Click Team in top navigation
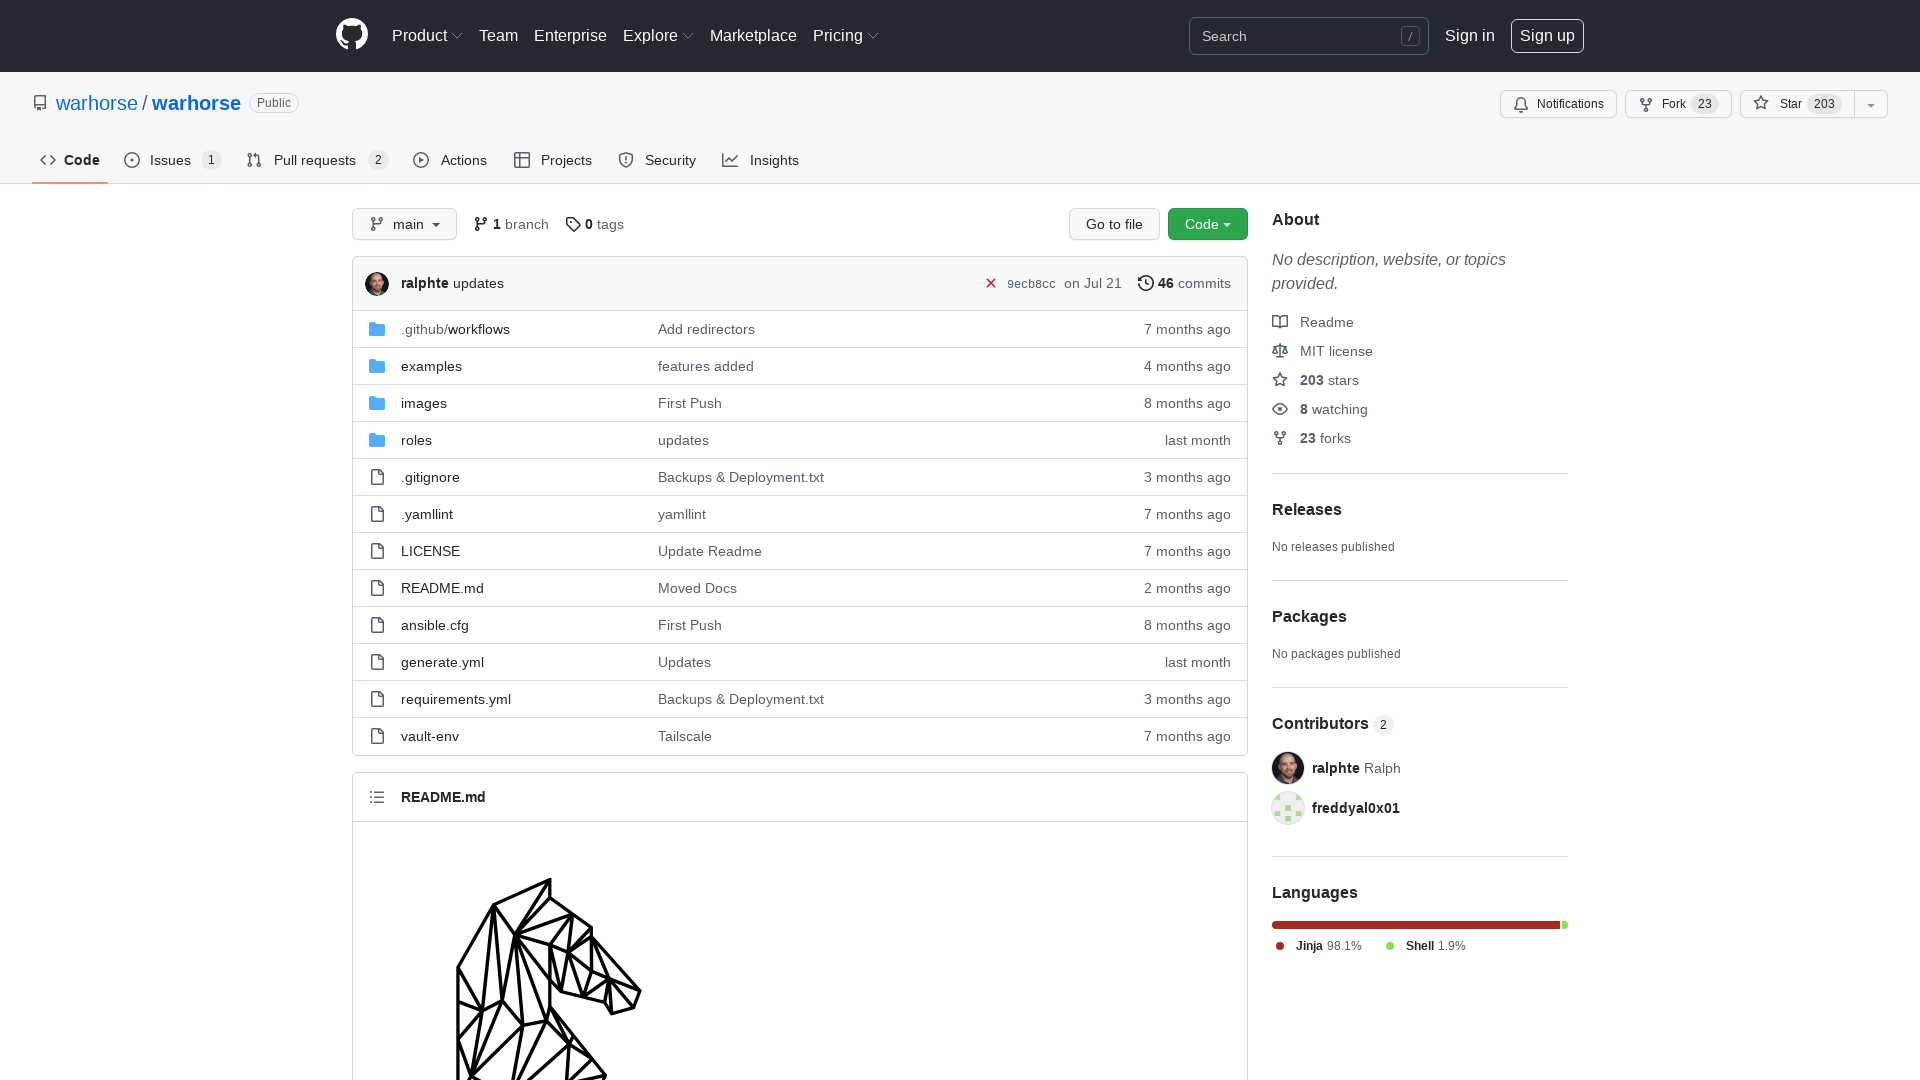 tap(498, 35)
